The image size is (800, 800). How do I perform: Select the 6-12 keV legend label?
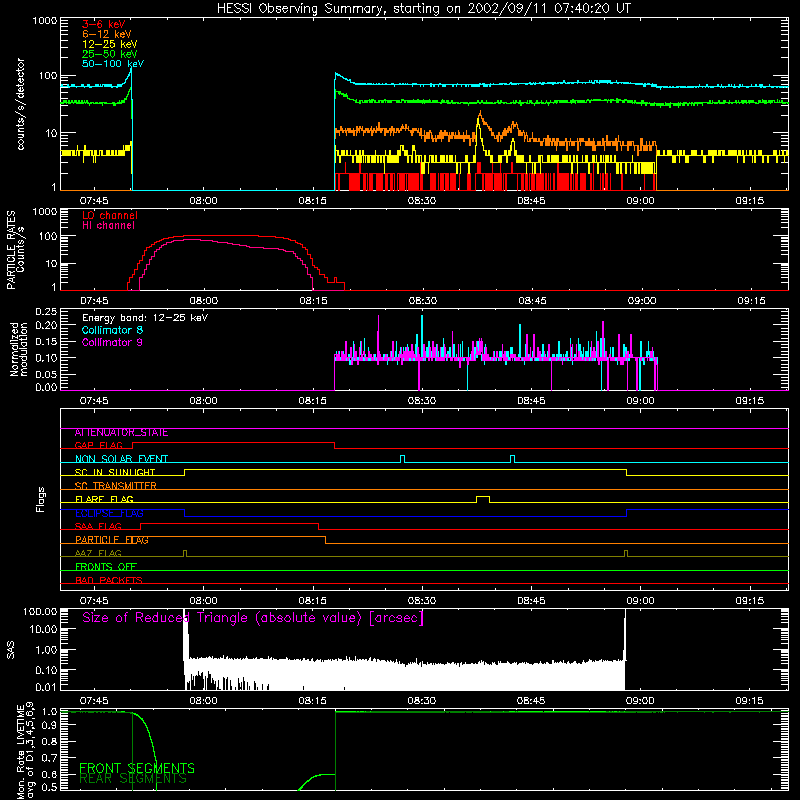(107, 34)
